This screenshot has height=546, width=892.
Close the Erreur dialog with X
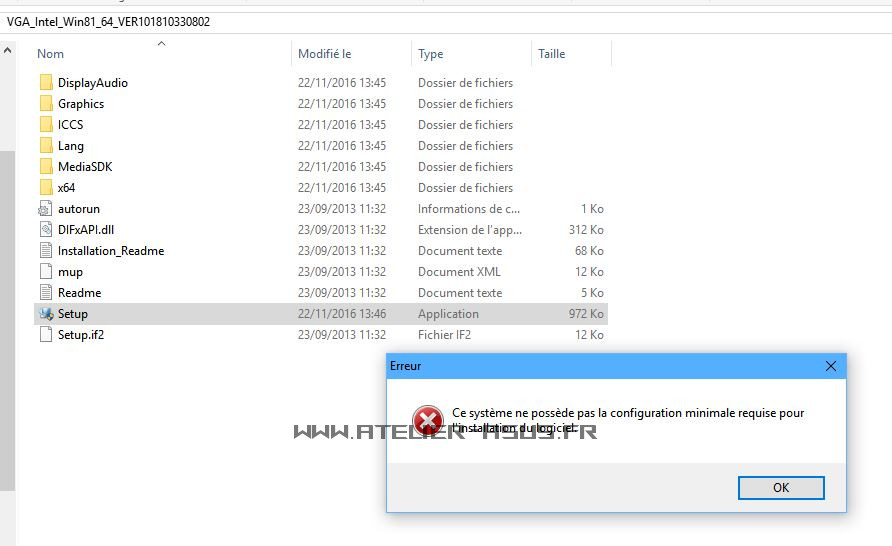point(831,366)
